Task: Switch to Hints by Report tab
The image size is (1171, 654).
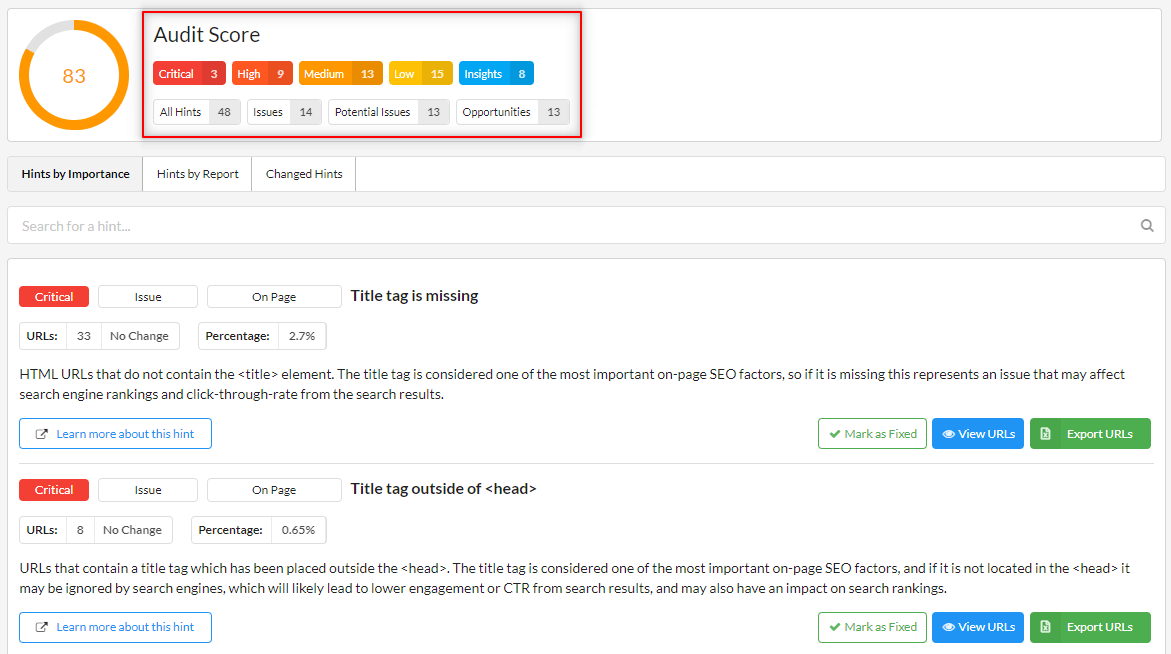Action: click(x=198, y=174)
